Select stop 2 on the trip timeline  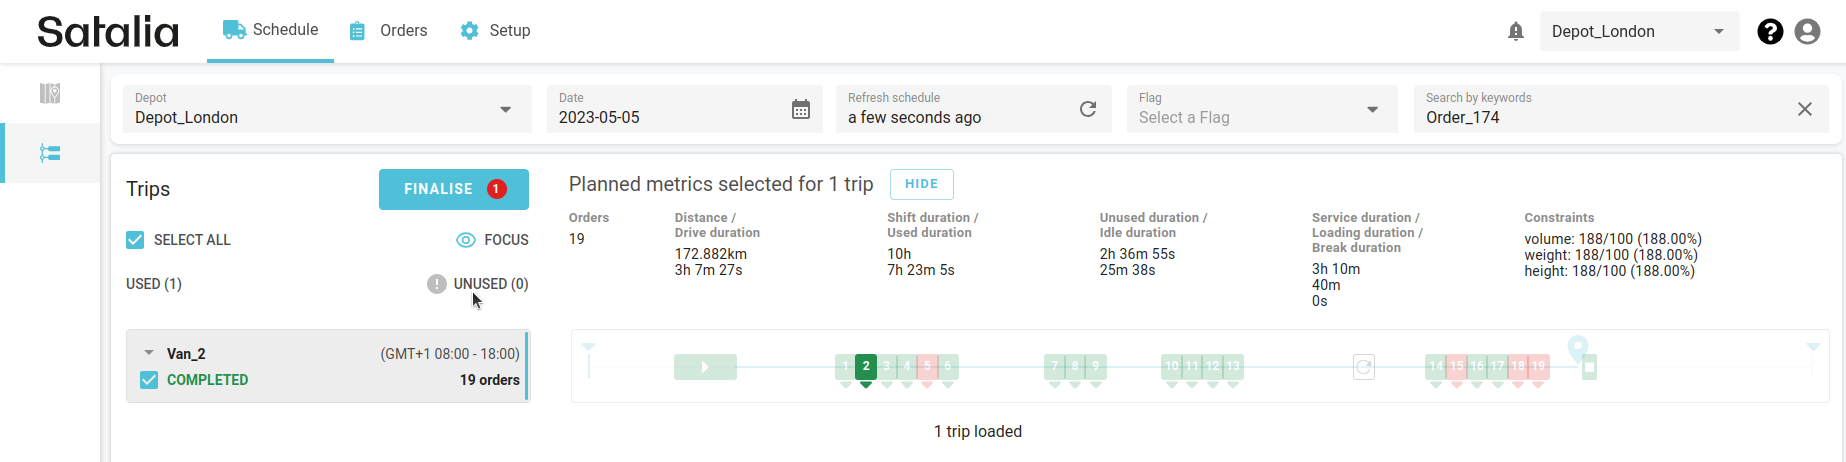click(866, 366)
